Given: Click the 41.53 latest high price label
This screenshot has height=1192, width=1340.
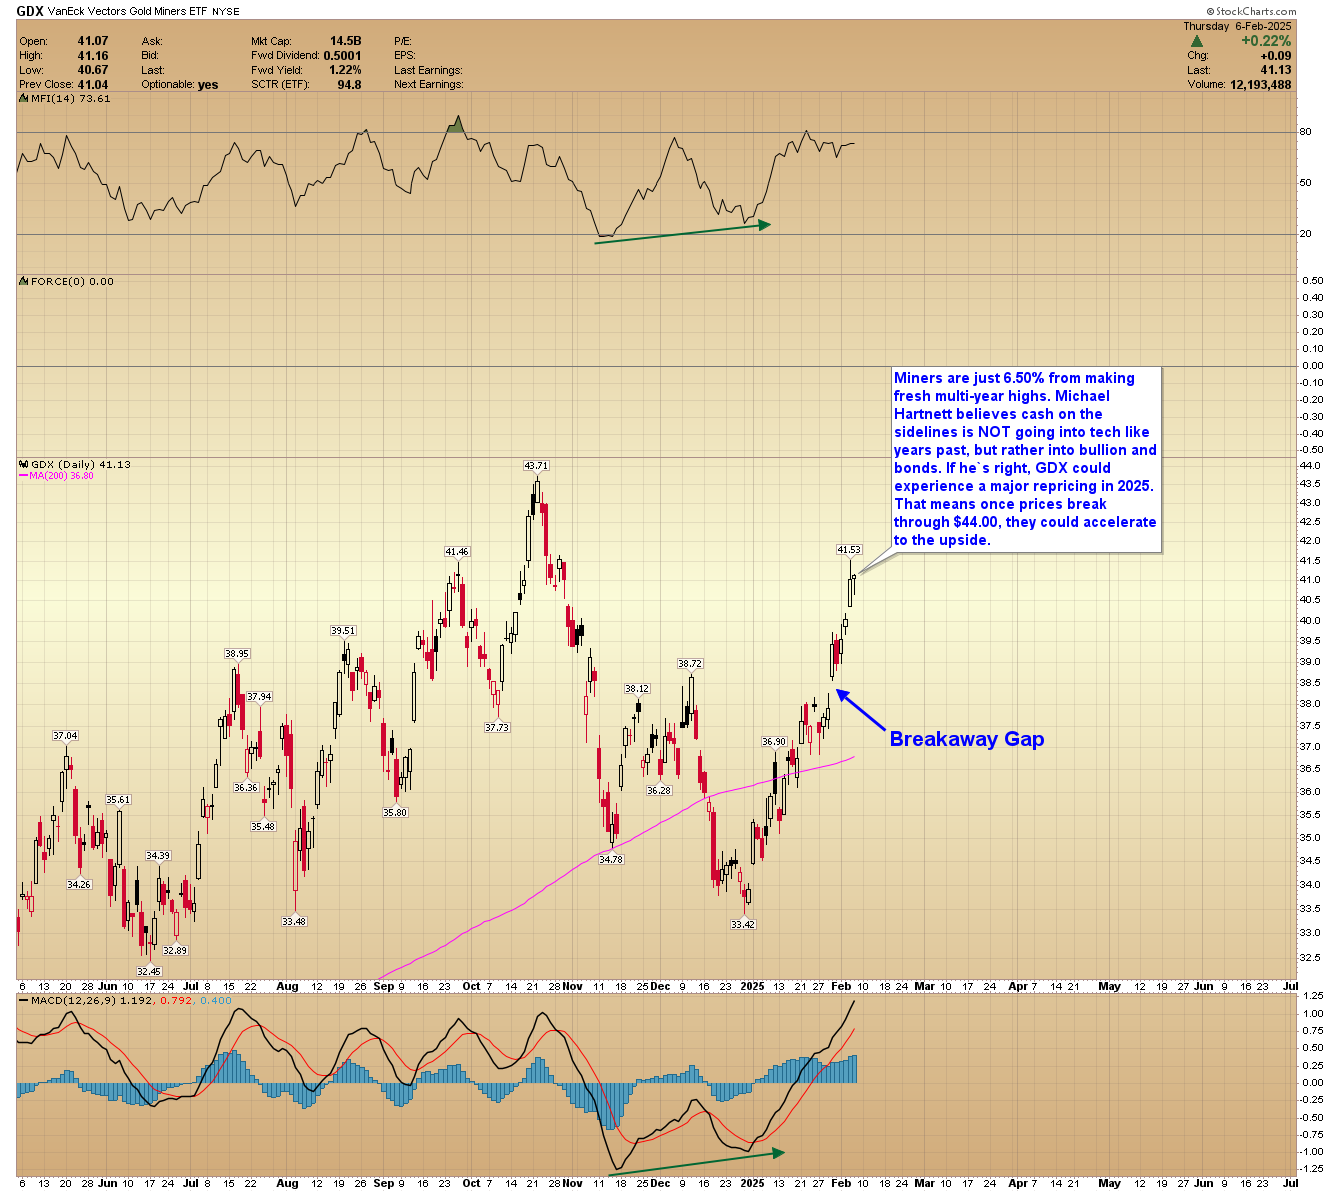Looking at the screenshot, I should pyautogui.click(x=849, y=550).
